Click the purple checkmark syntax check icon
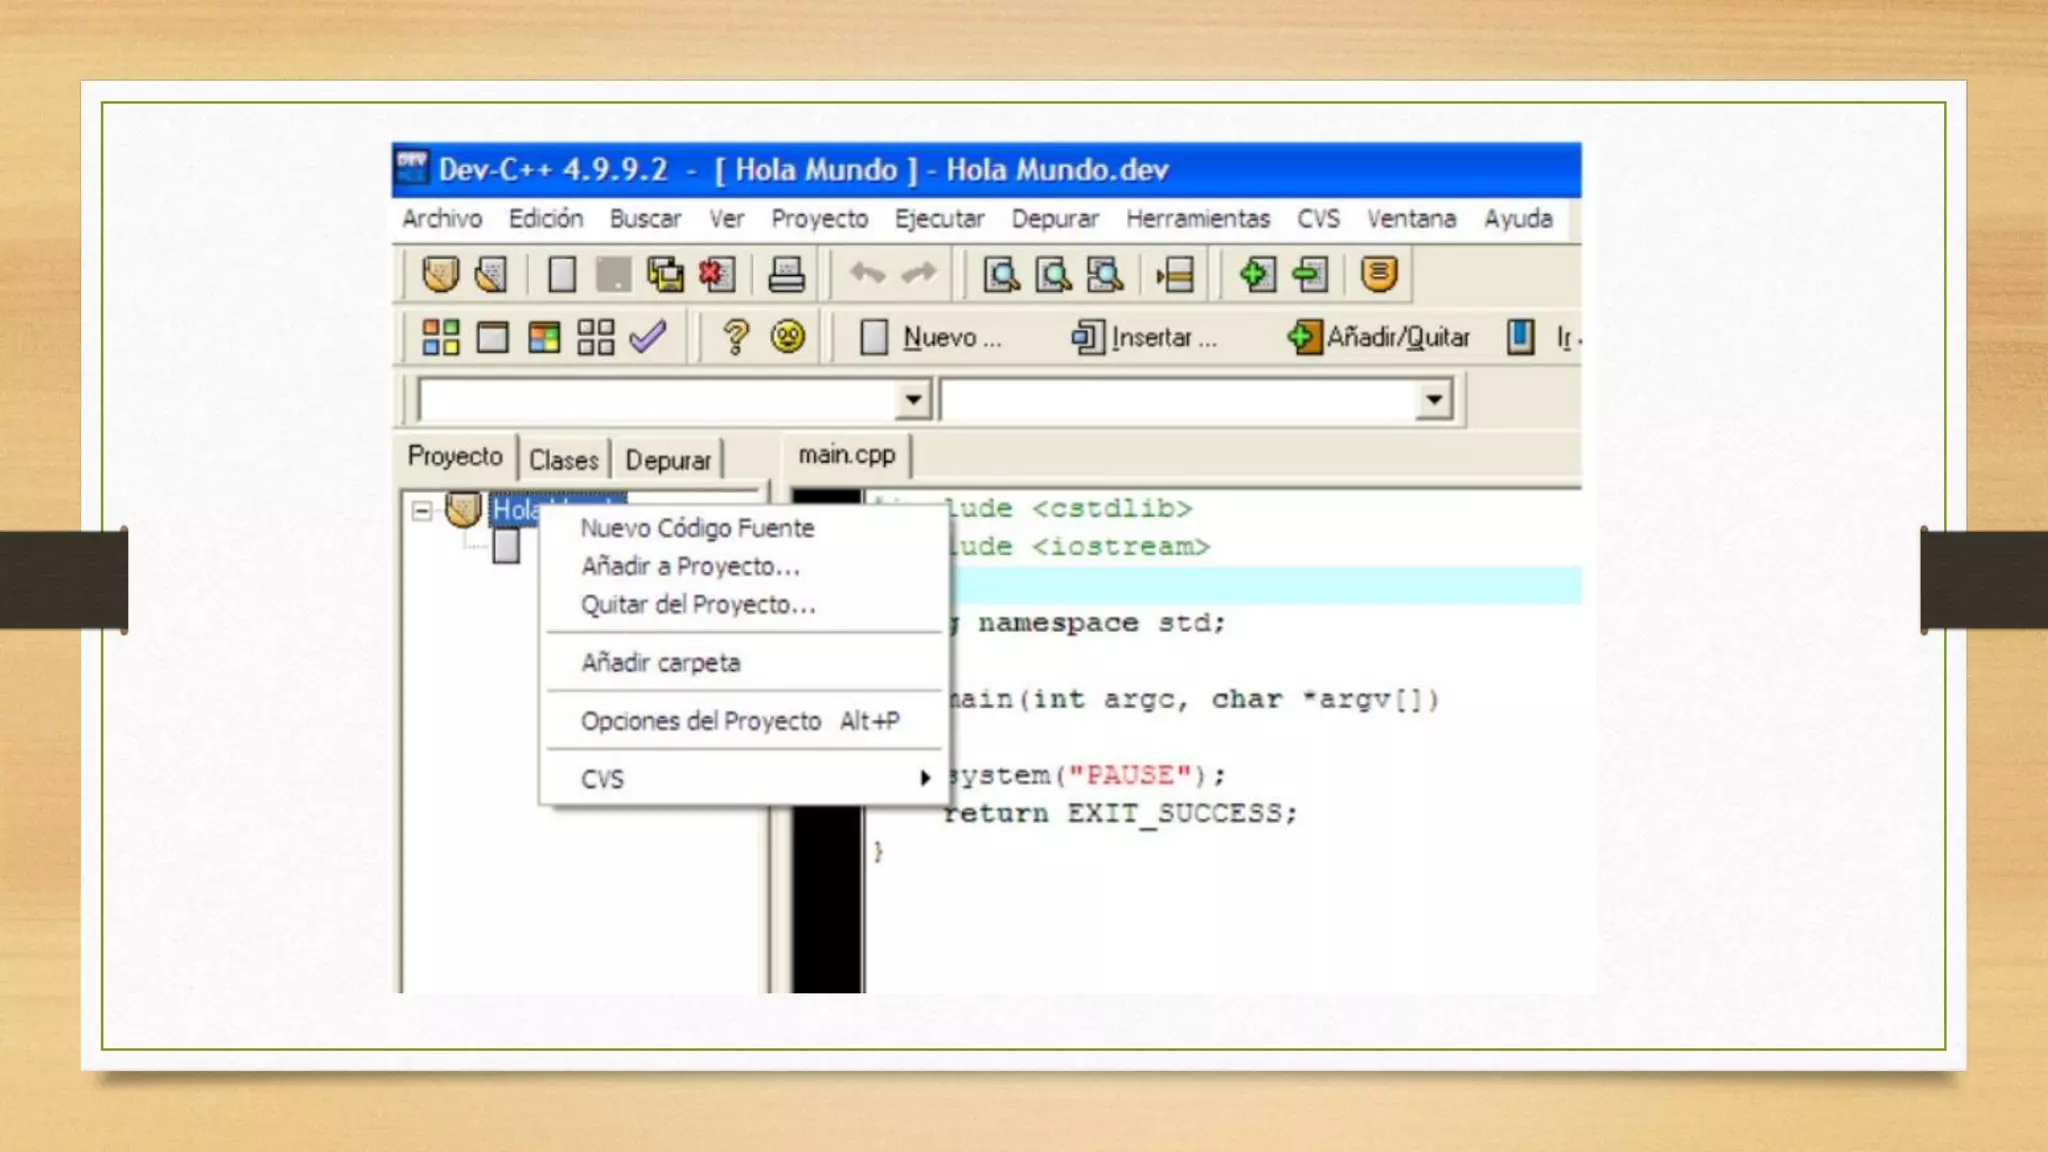Viewport: 2048px width, 1152px height. (648, 337)
